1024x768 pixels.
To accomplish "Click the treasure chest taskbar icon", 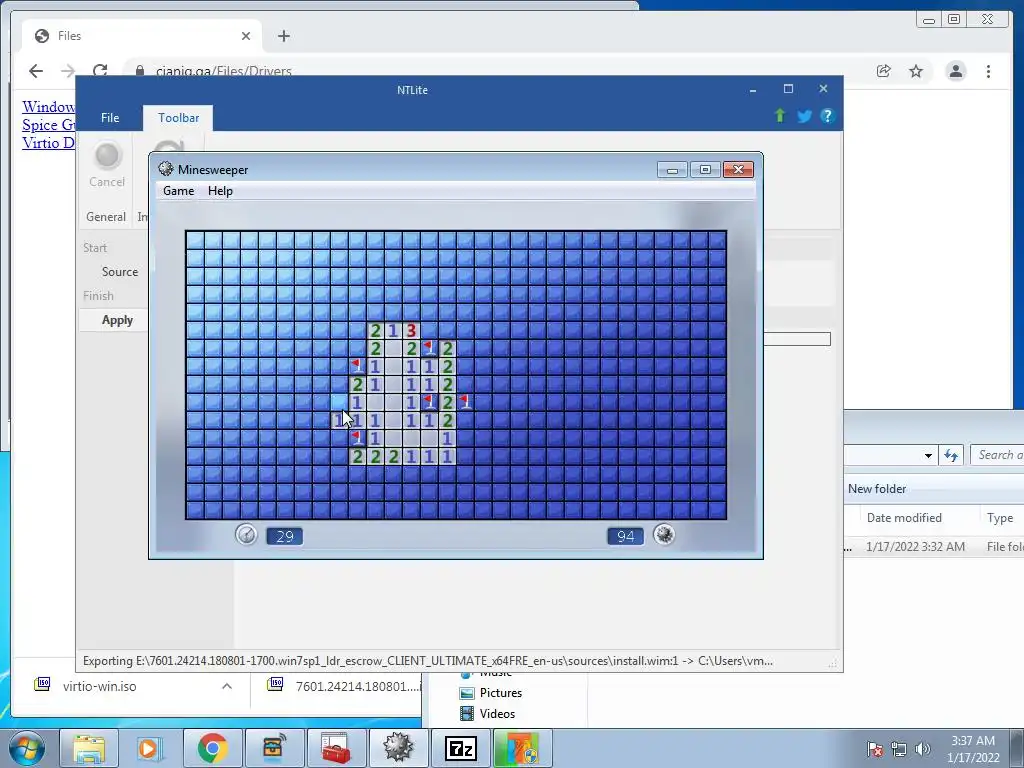I will (x=274, y=748).
